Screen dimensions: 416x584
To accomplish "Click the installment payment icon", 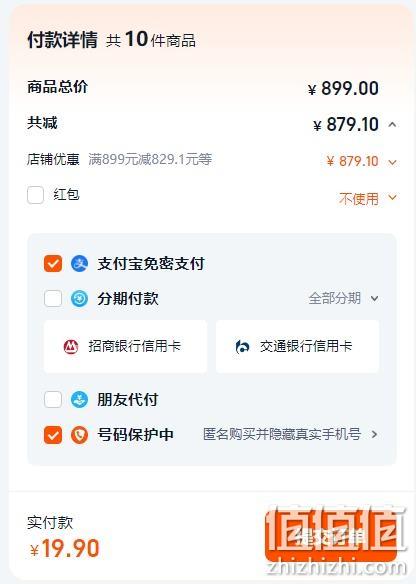I will 79,298.
